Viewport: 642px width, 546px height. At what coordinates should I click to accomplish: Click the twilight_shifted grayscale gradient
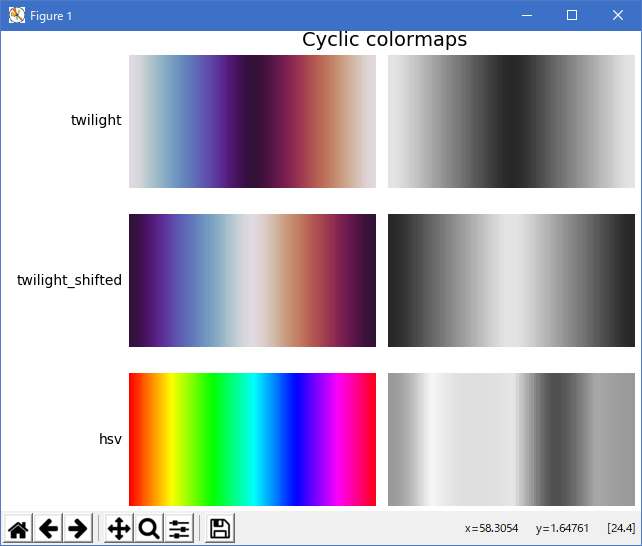pyautogui.click(x=511, y=280)
